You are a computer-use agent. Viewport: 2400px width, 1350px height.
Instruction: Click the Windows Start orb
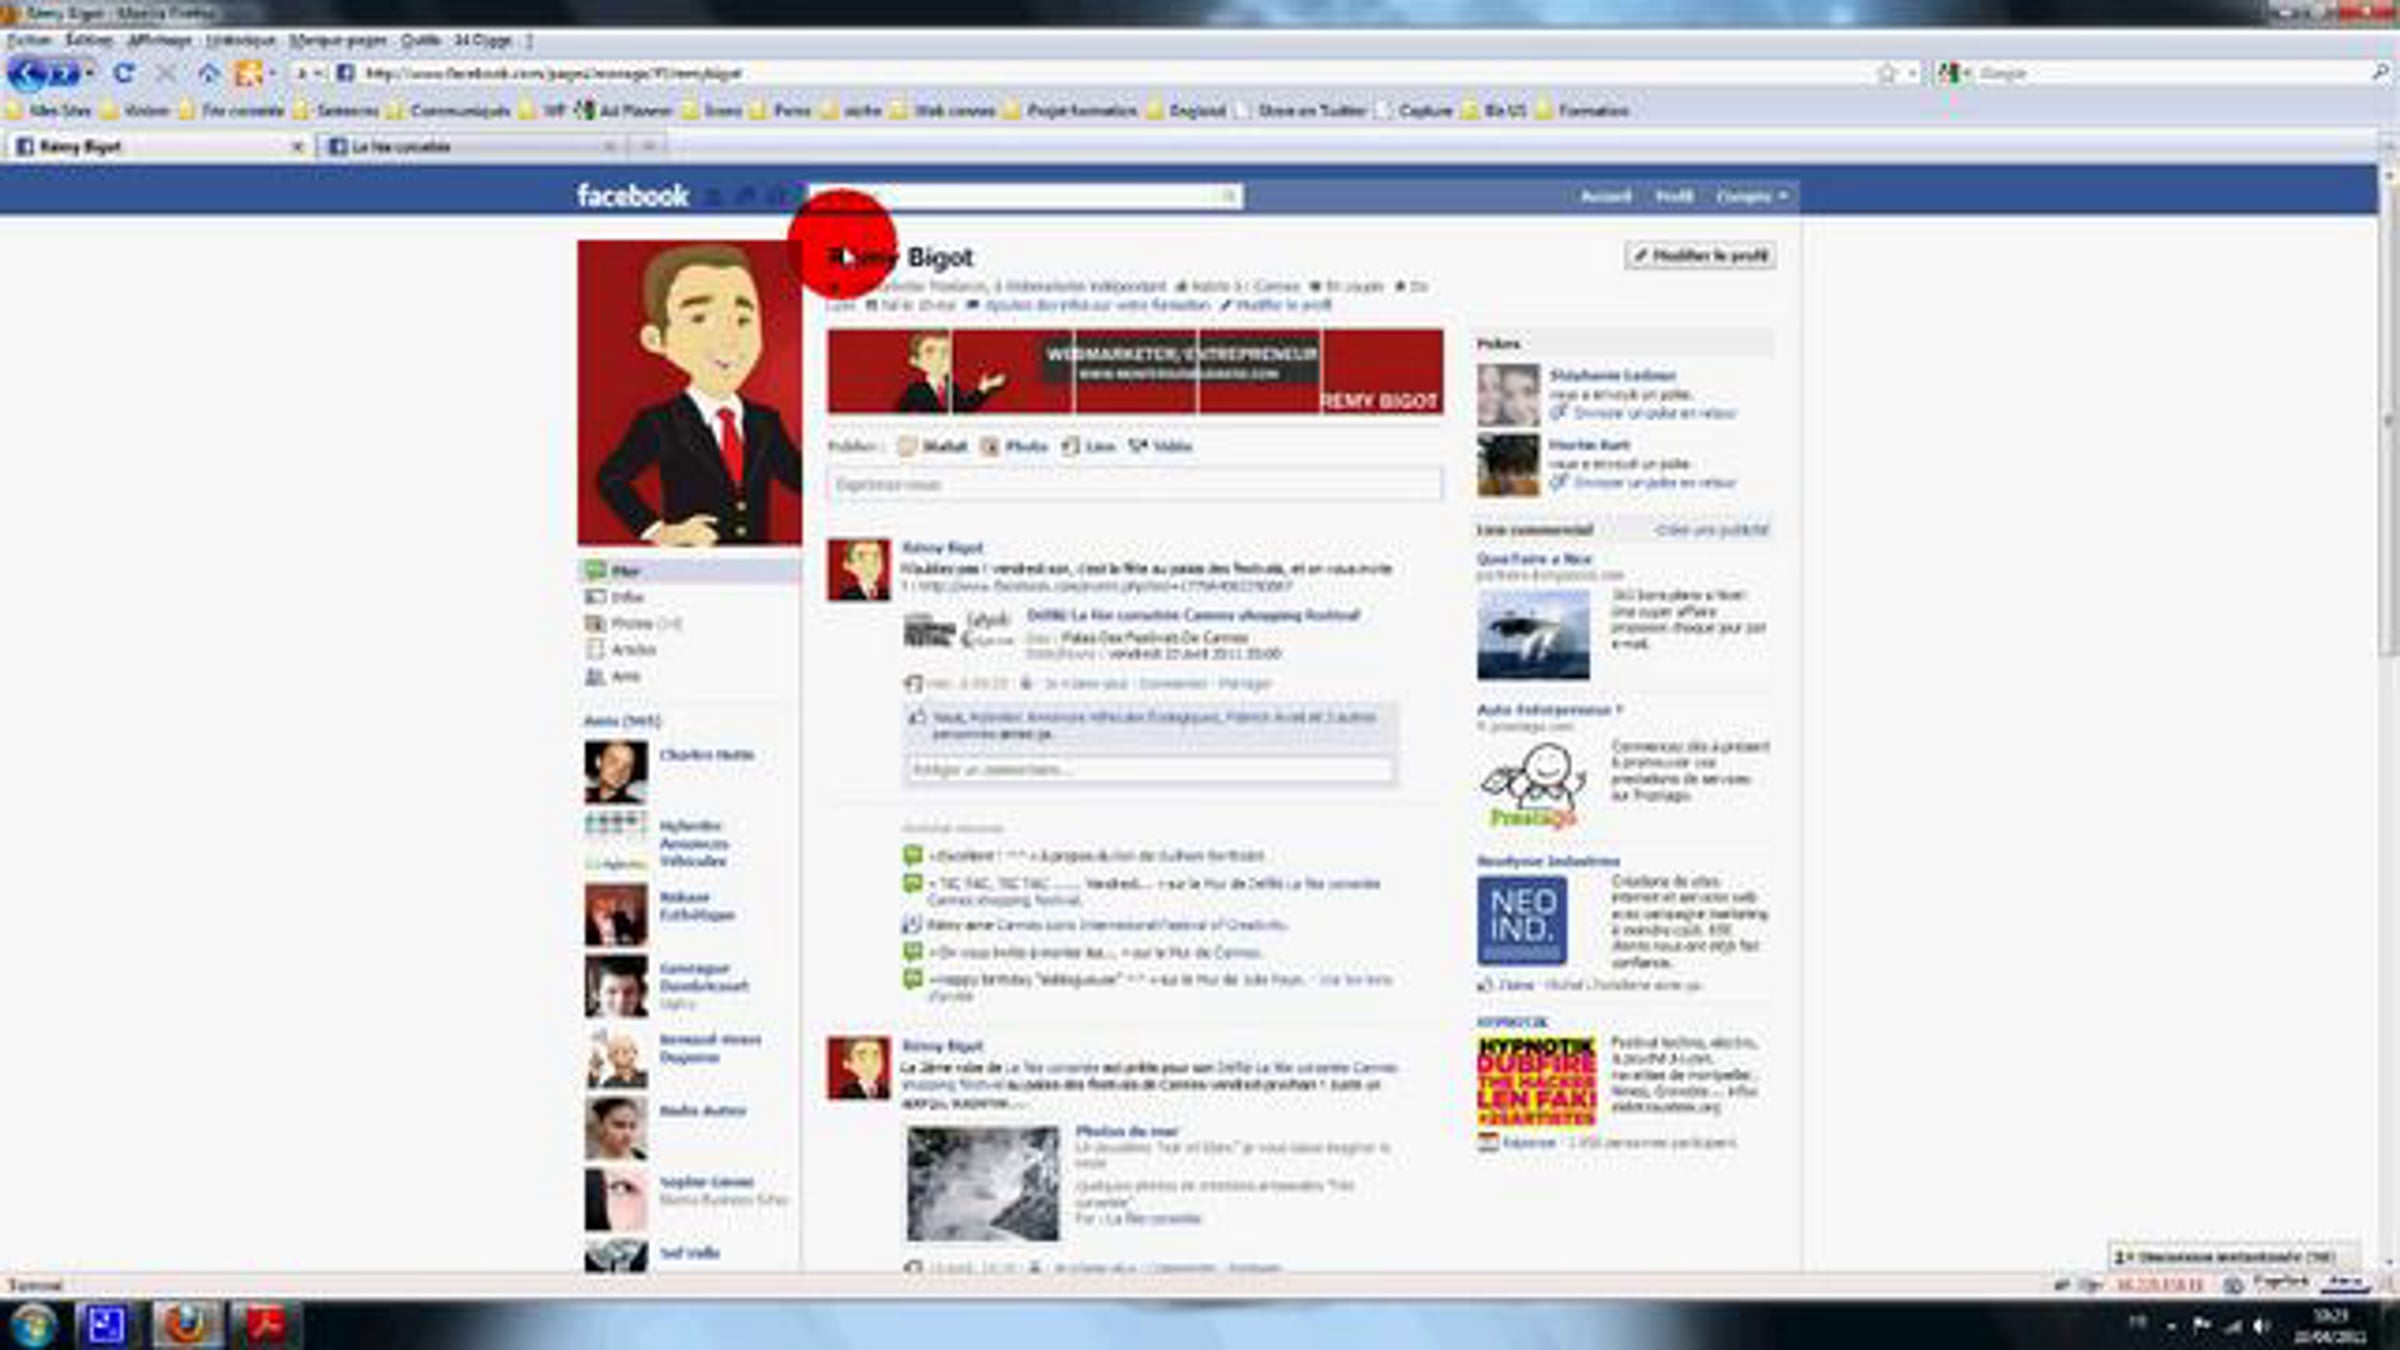click(32, 1326)
